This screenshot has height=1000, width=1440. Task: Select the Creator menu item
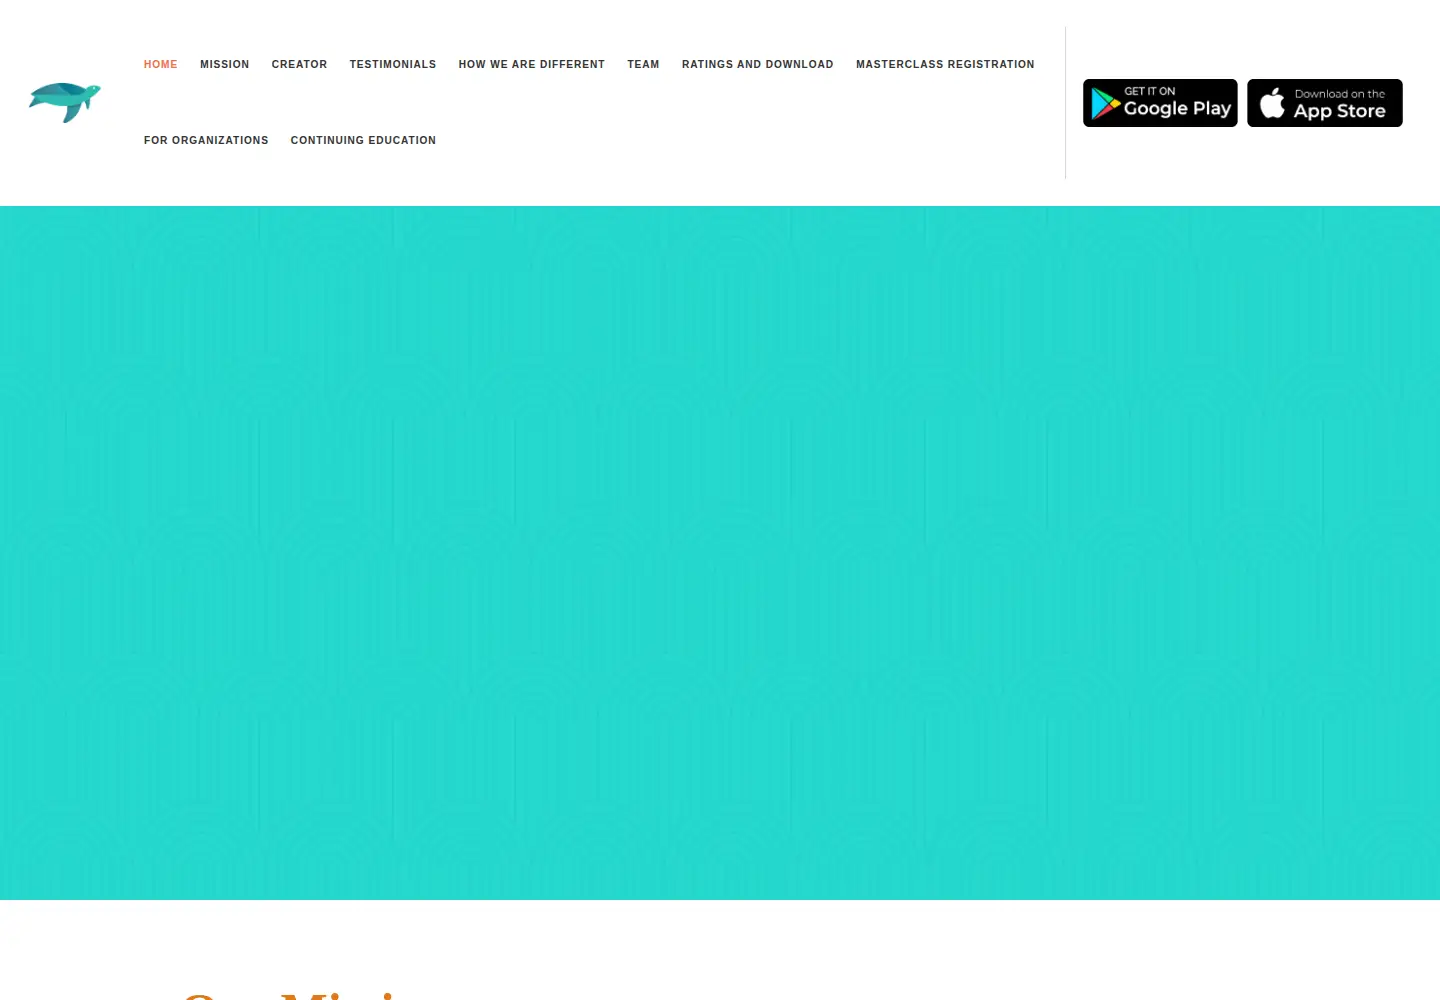click(299, 64)
